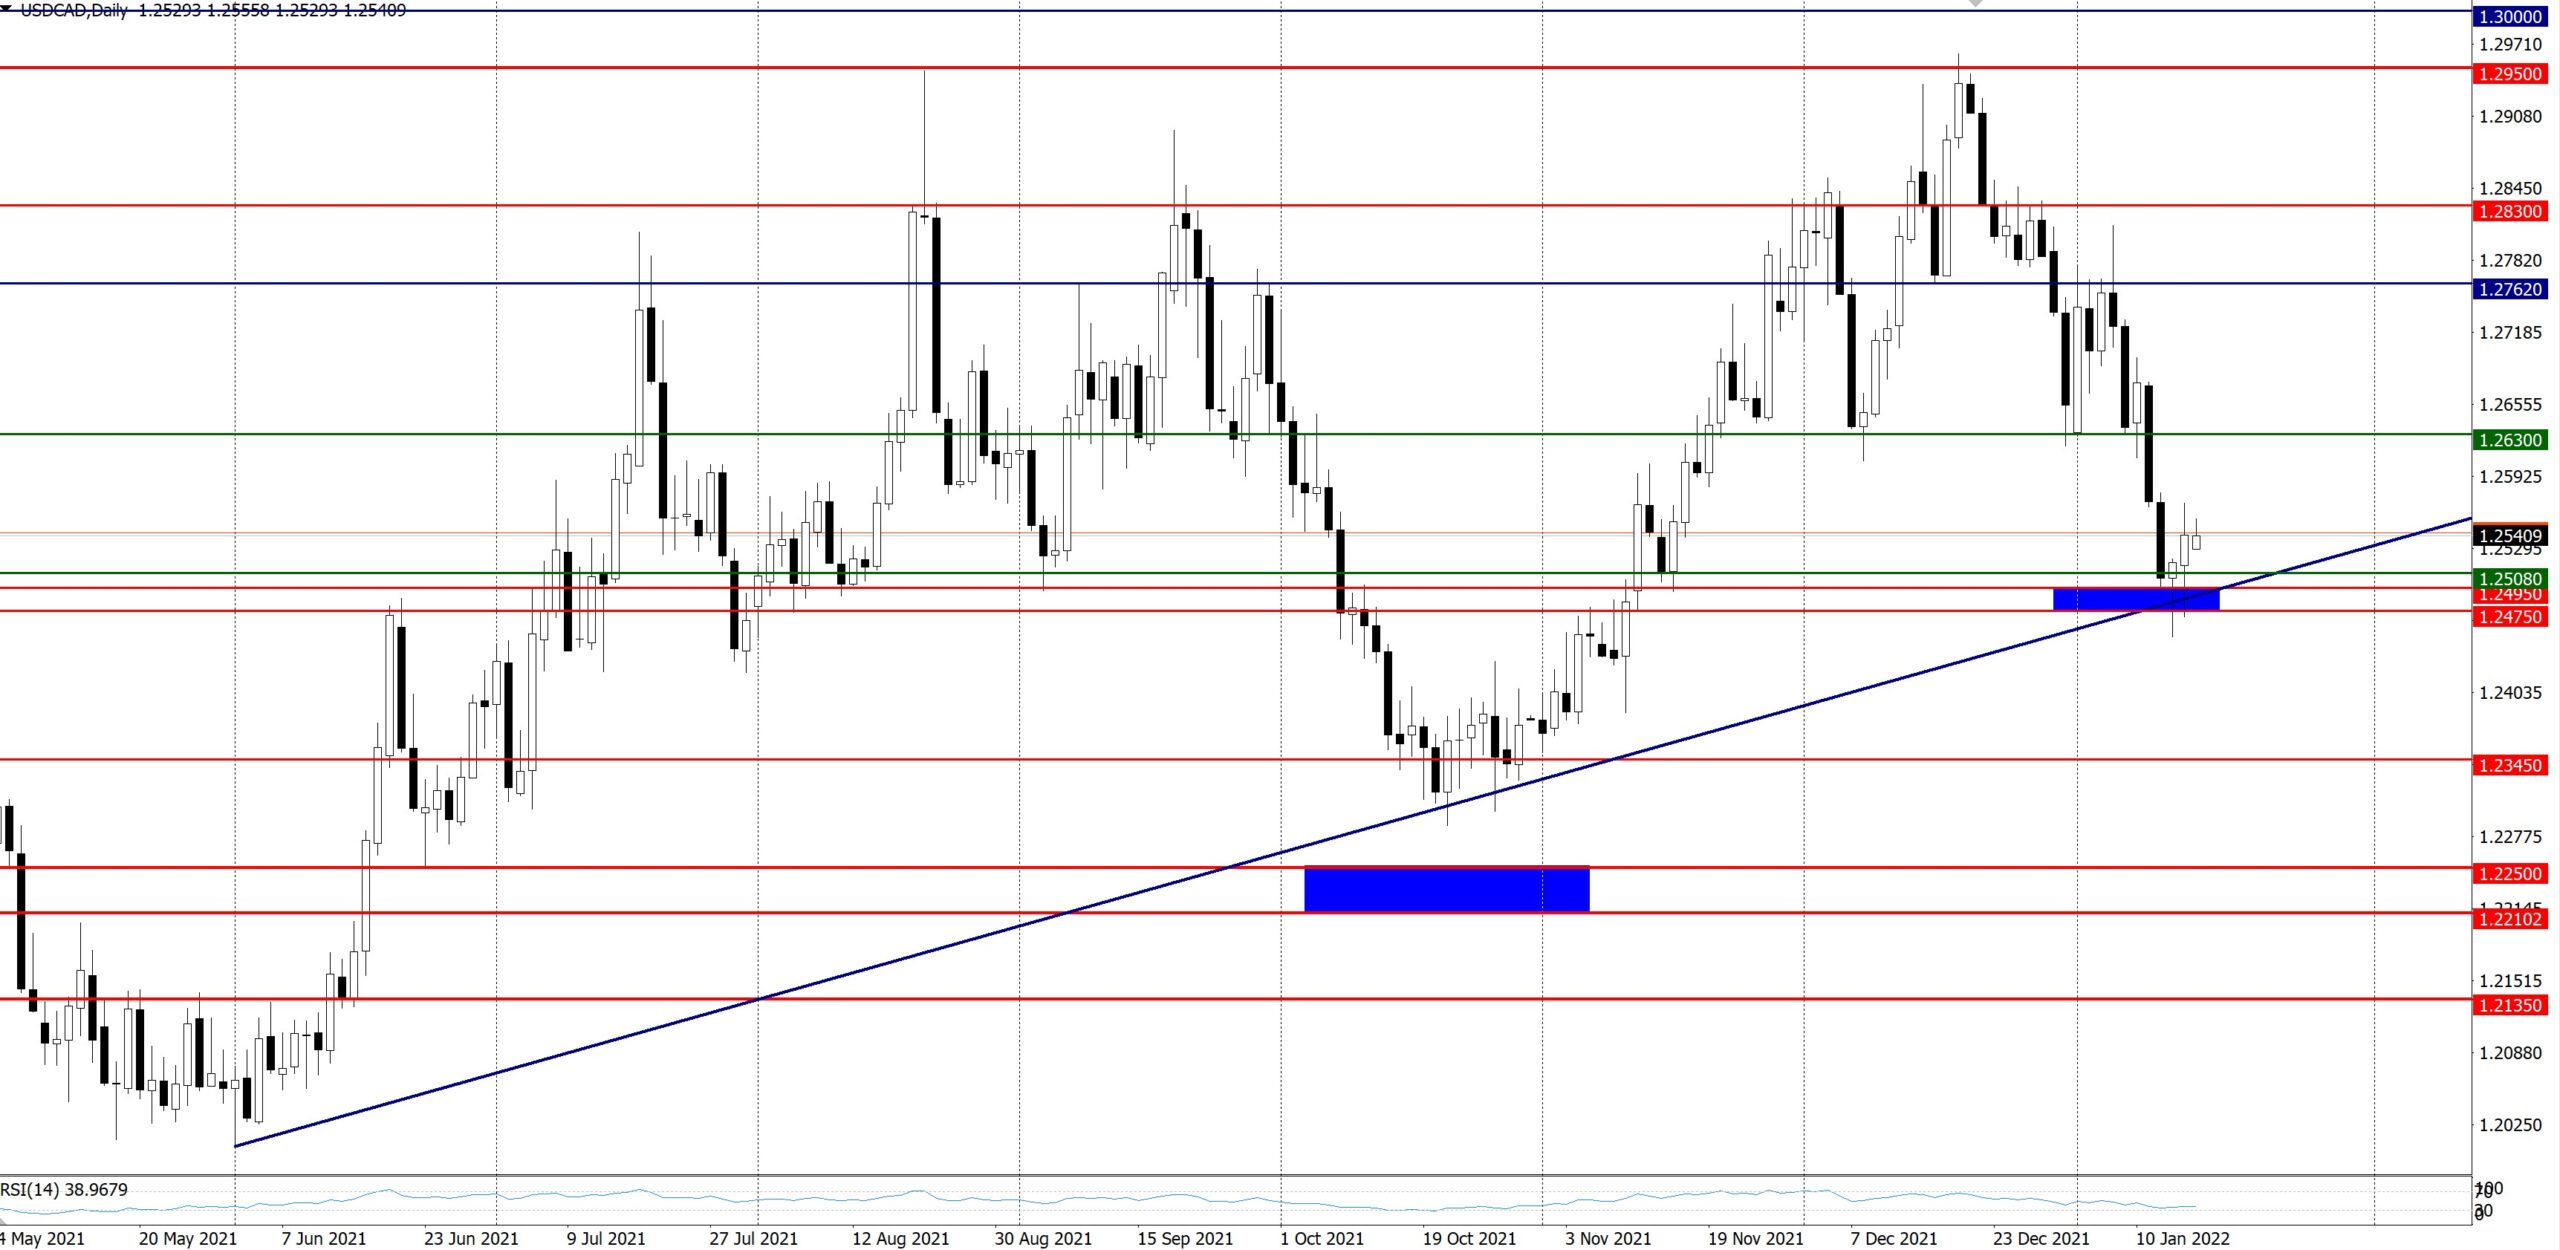2560x1250 pixels.
Task: Click the 19 Nov 2021 date label
Action: 1755,1238
